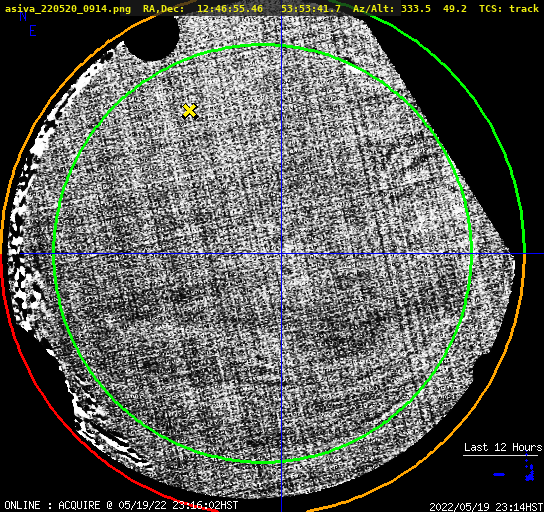Click the blue dash in the Last 12 Hours plot
Viewport: 544px width, 512px height.
499,474
